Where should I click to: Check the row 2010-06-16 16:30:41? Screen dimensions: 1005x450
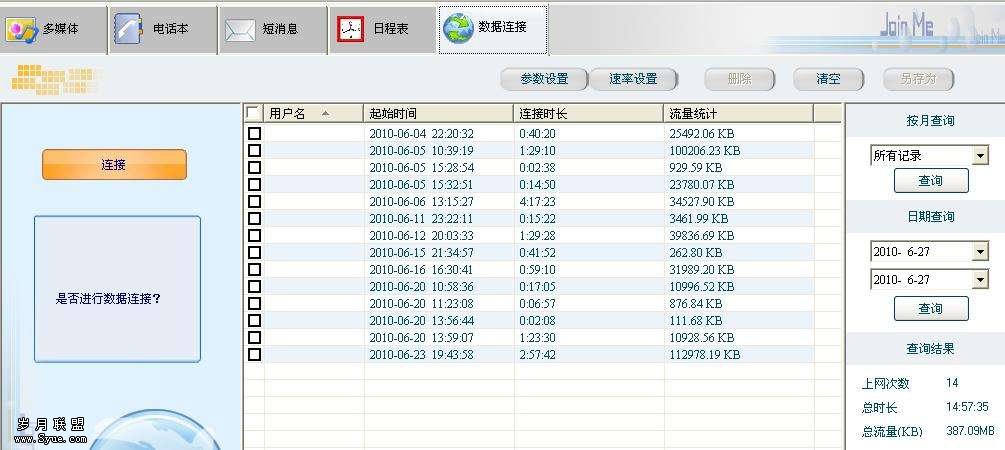[254, 269]
